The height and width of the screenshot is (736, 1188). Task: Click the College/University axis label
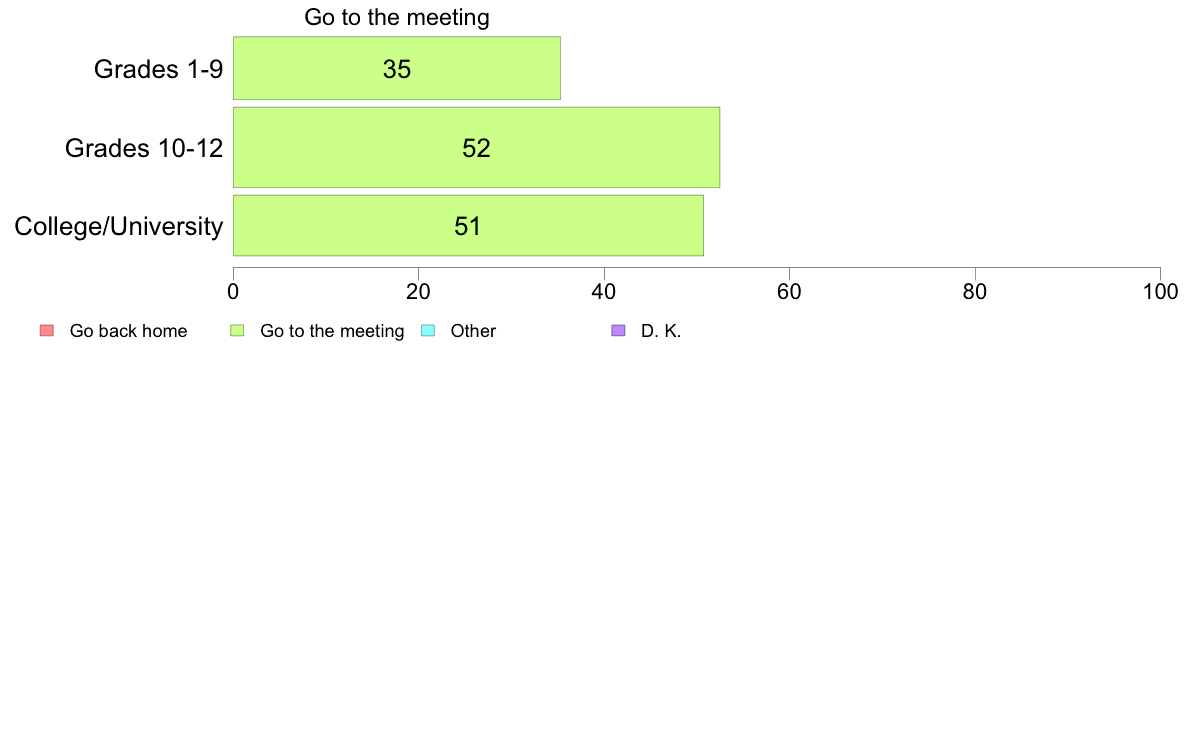119,227
